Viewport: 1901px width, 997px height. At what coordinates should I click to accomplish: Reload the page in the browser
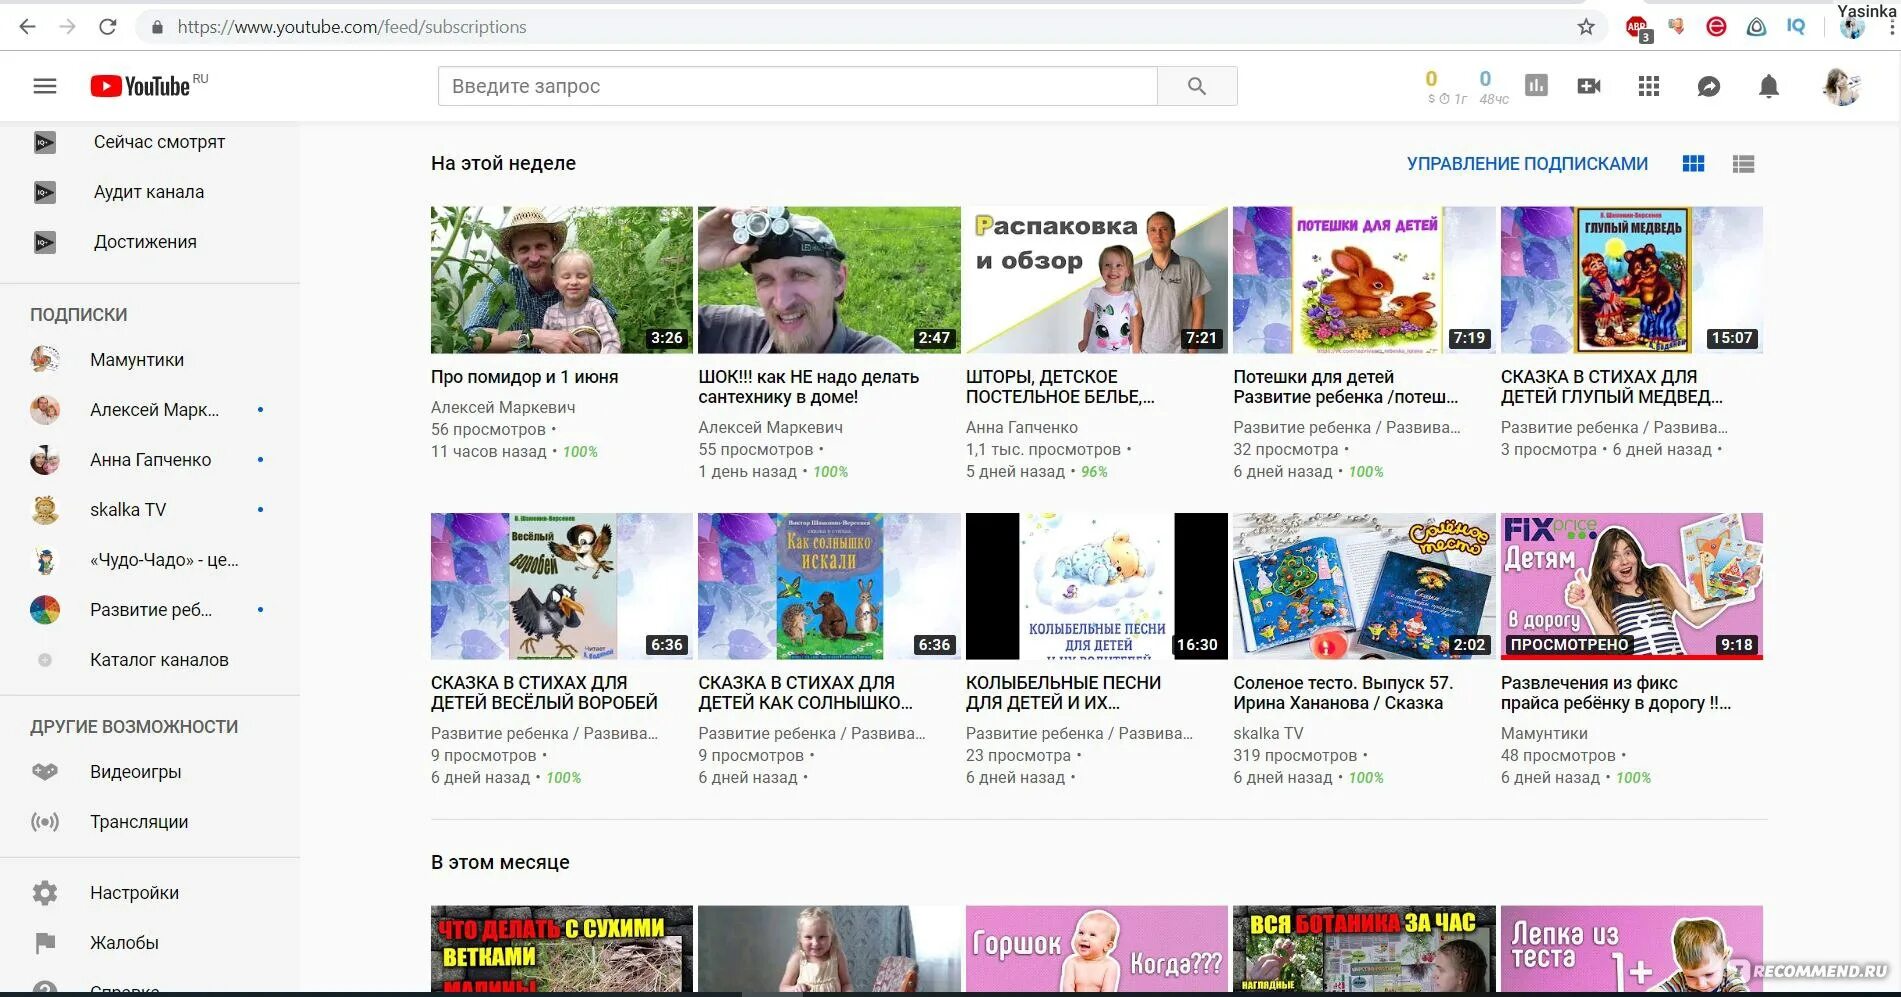pyautogui.click(x=108, y=27)
